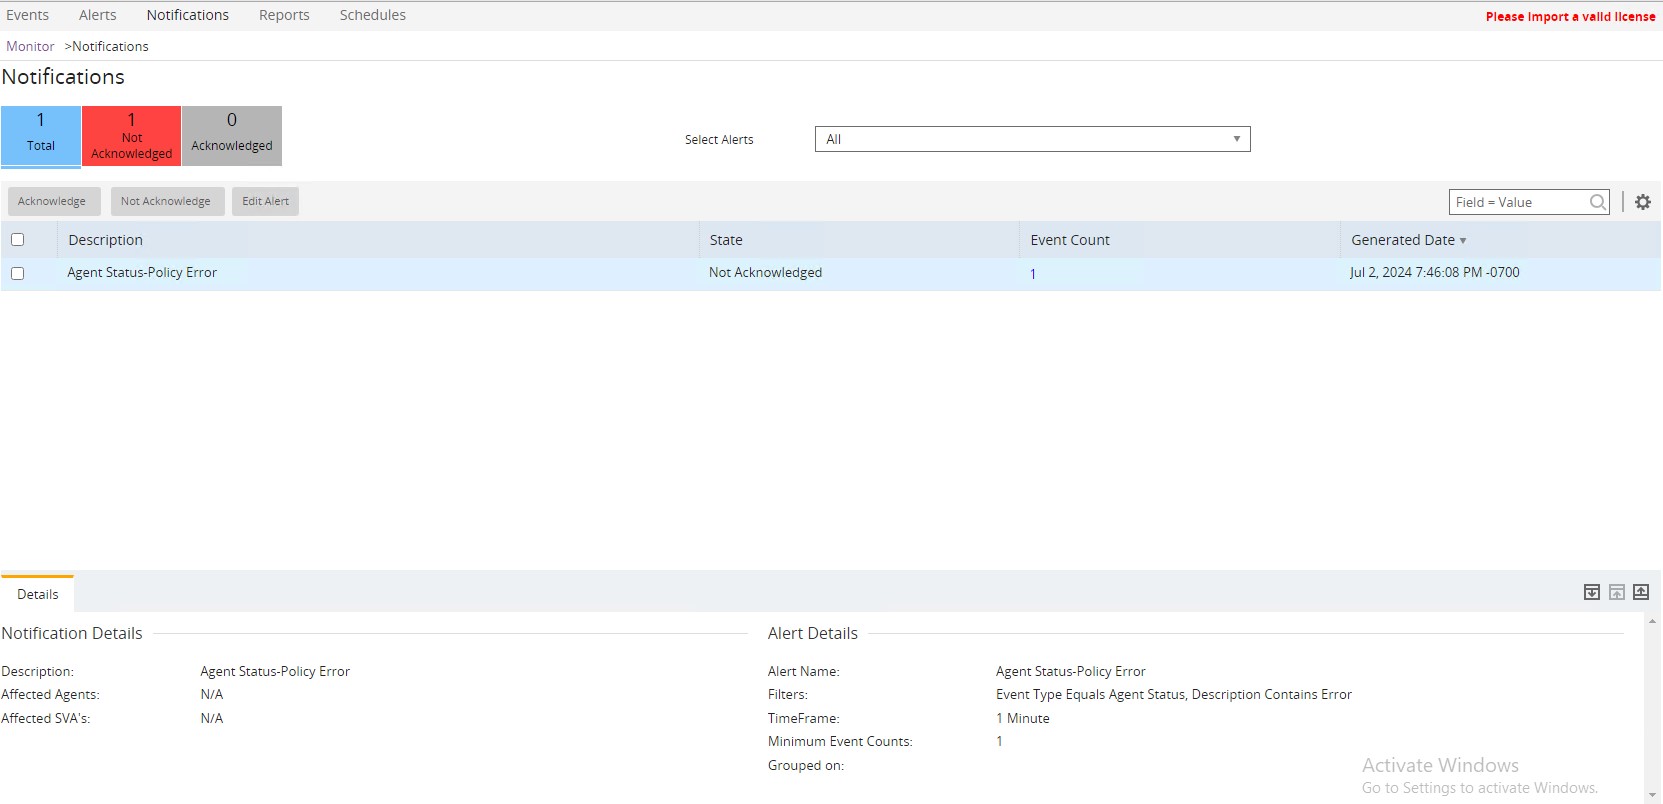
Task: Click the event count link showing 1
Action: (1033, 274)
